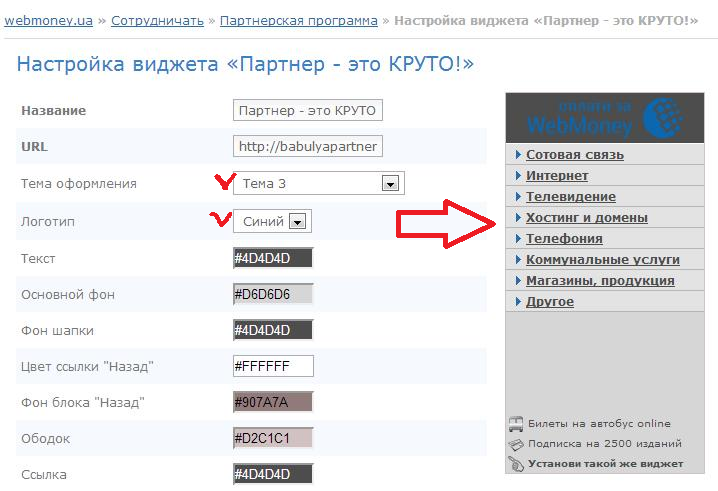Select Коммунальные услуги in widget menu

[602, 260]
